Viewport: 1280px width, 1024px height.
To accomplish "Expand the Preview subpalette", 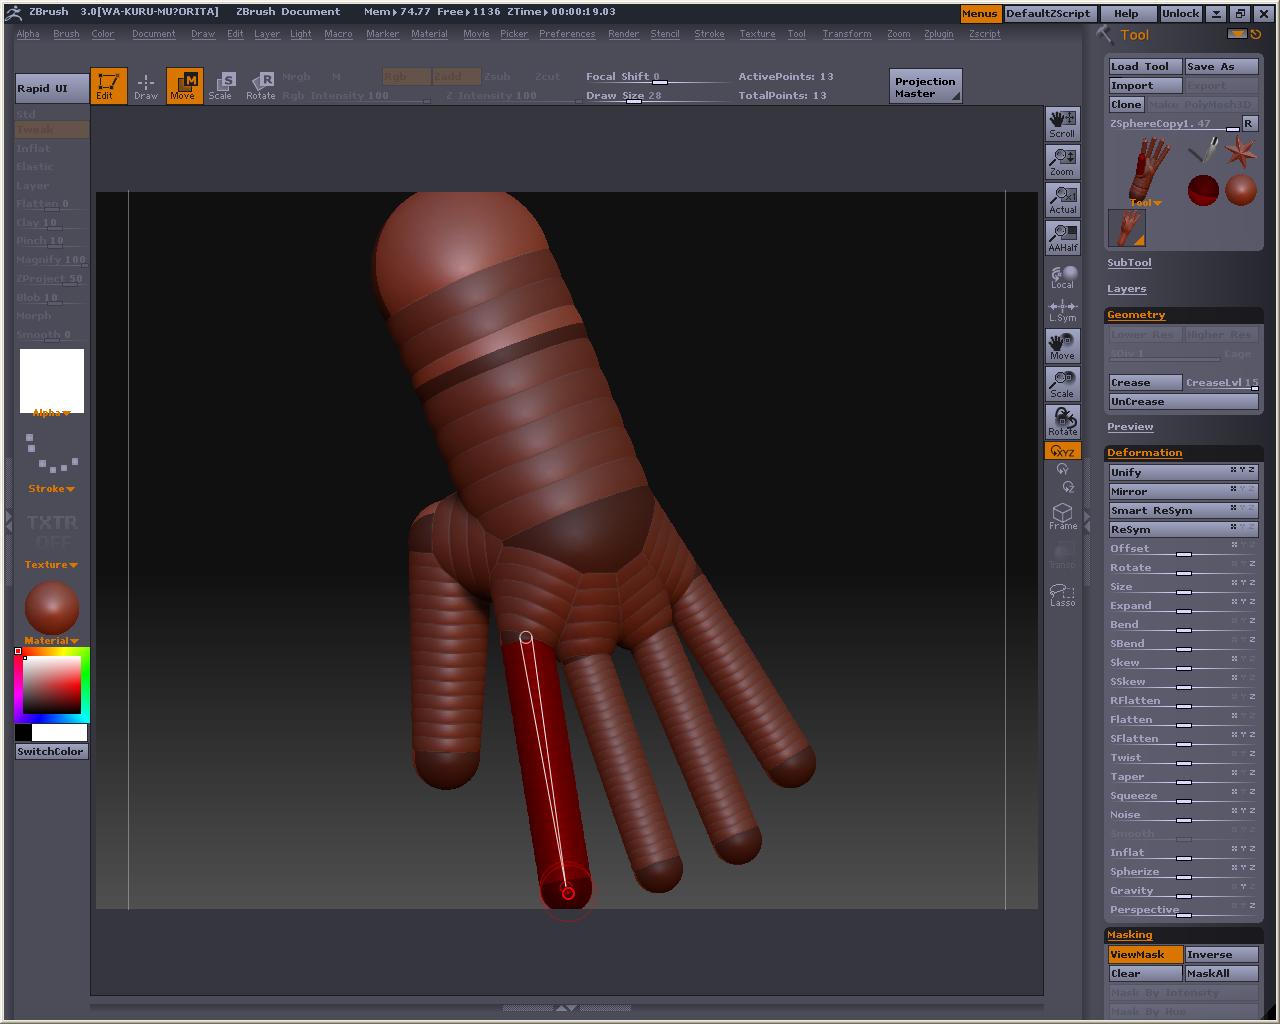I will 1130,427.
